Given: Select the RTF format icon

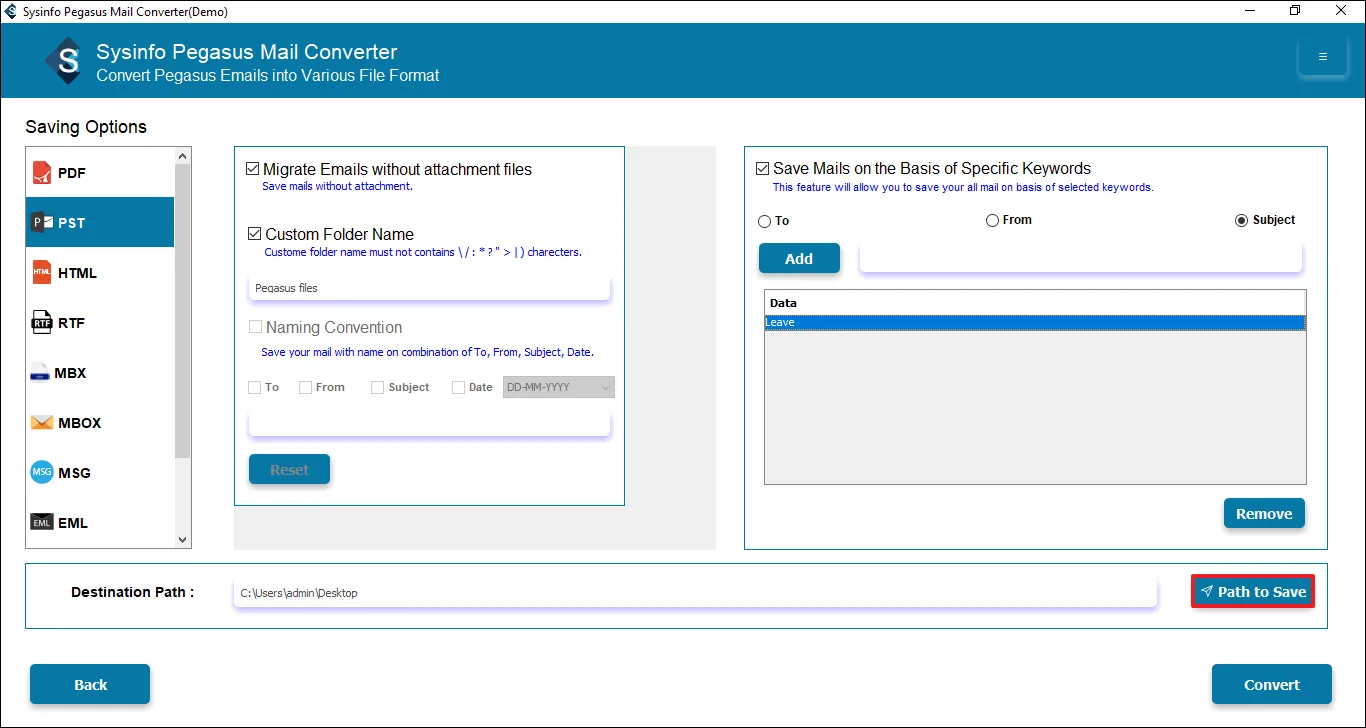Looking at the screenshot, I should tap(42, 323).
